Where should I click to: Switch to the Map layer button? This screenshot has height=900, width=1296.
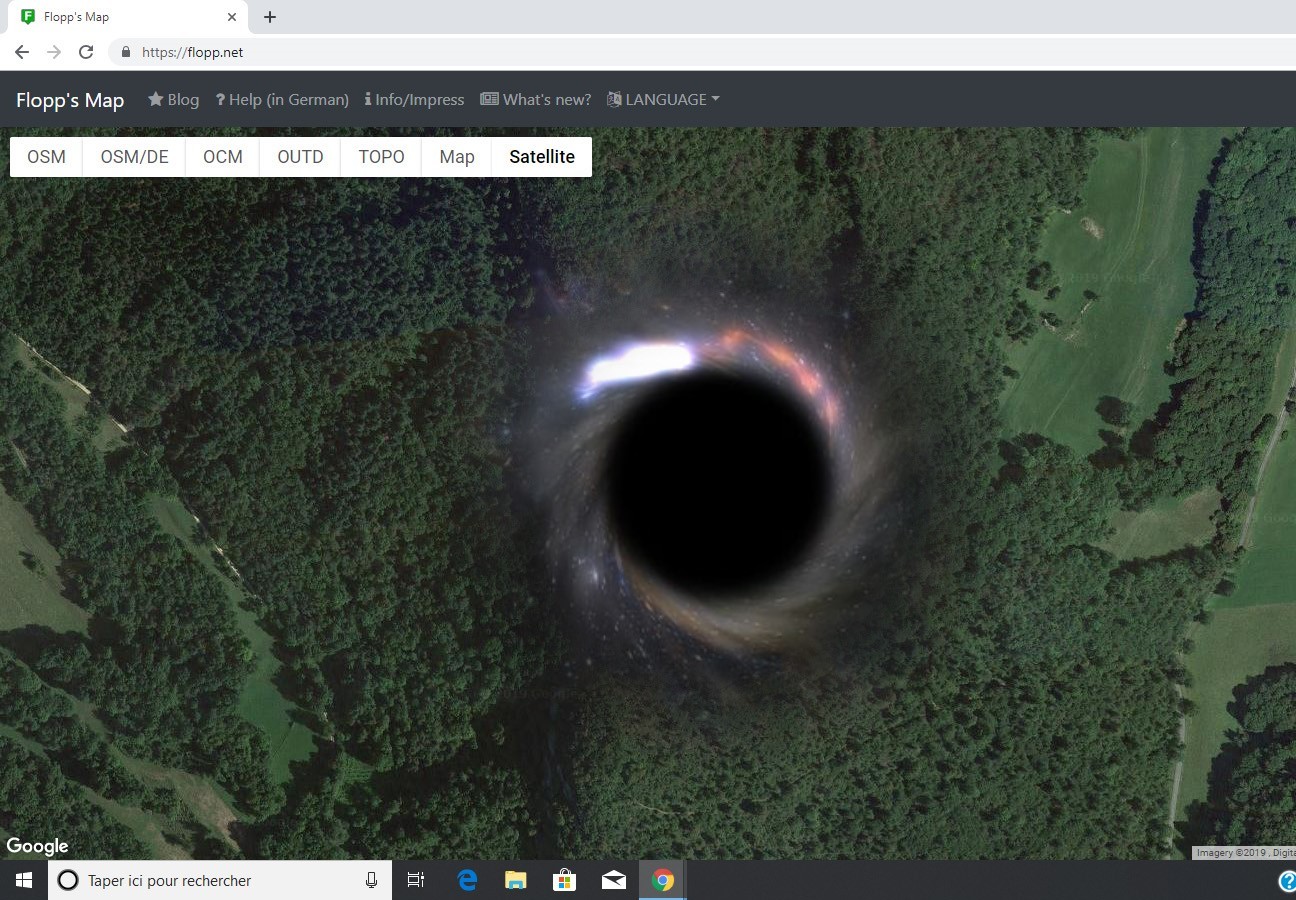pos(457,157)
